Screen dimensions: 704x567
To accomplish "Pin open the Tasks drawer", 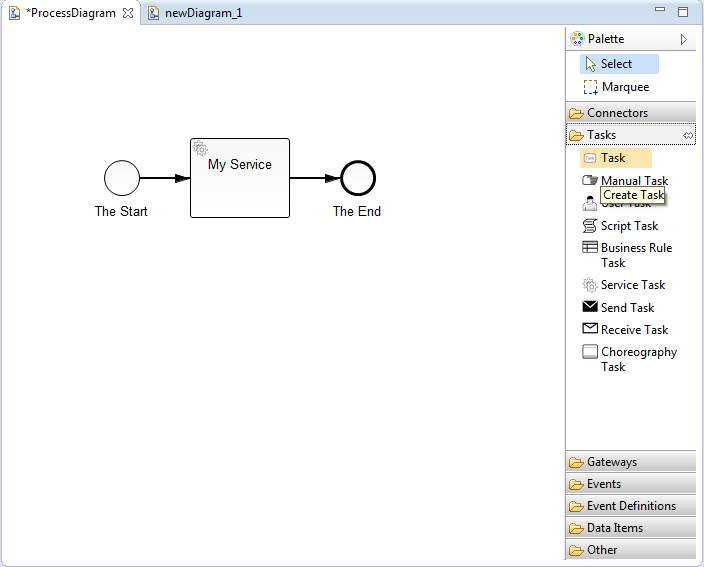I will [x=688, y=135].
